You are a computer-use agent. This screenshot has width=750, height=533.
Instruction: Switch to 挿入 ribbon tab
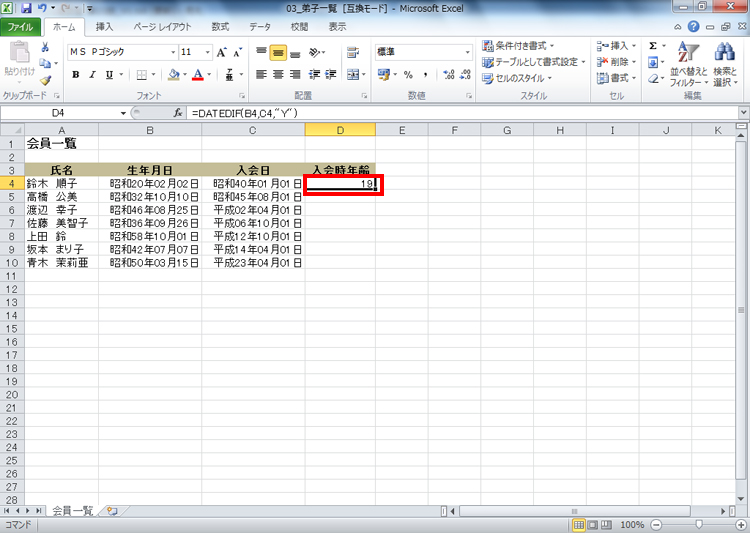(104, 27)
